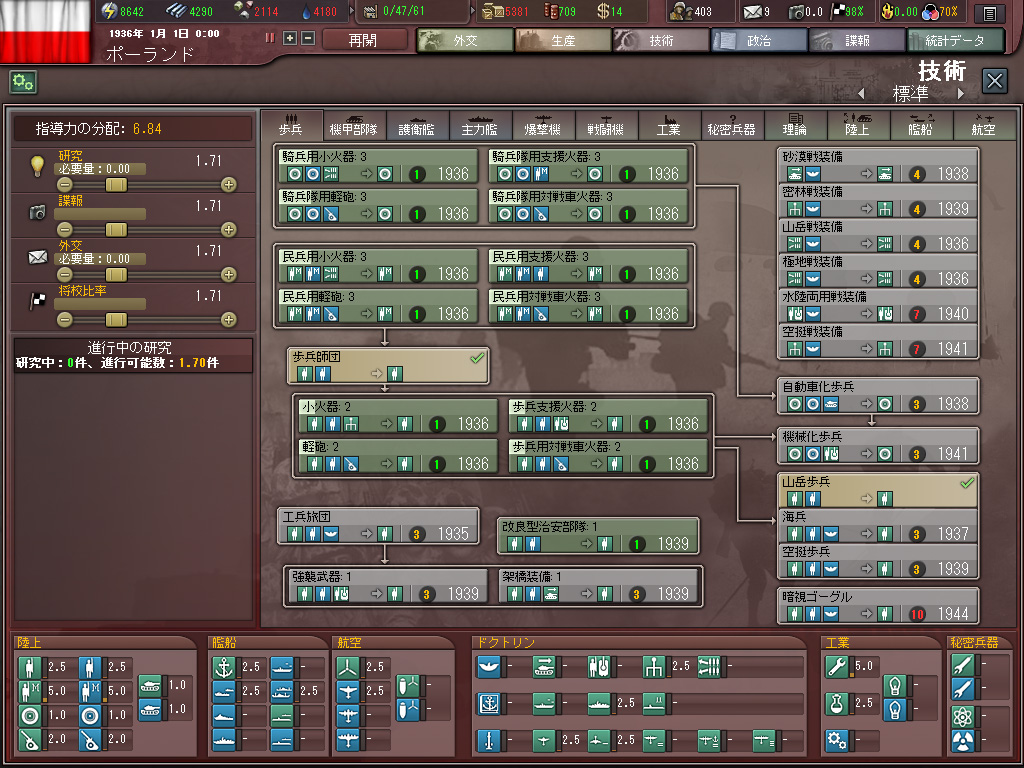Select previous preset with left arrow beside 標準

[861, 94]
